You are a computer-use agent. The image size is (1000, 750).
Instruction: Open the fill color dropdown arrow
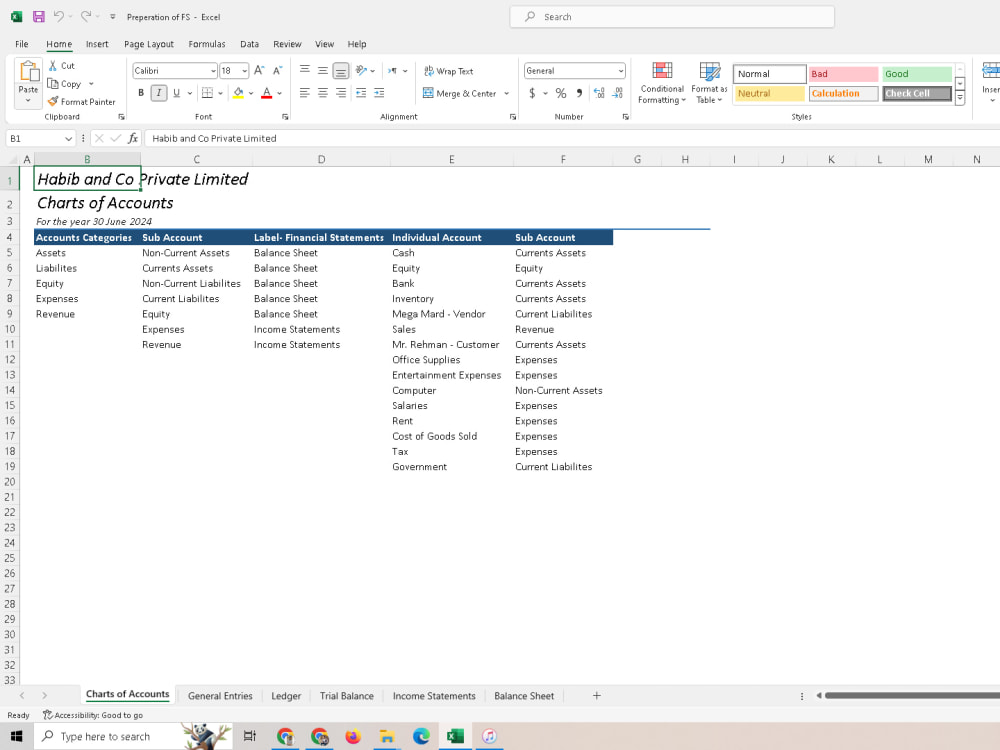point(251,93)
